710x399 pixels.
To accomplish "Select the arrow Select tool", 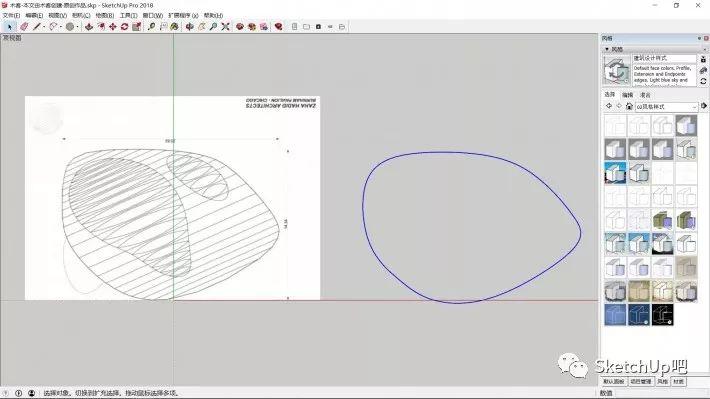I will [x=10, y=27].
